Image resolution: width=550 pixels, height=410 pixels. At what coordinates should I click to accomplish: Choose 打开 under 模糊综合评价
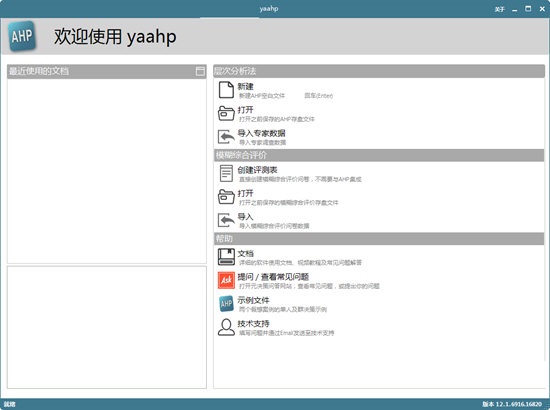tap(245, 193)
